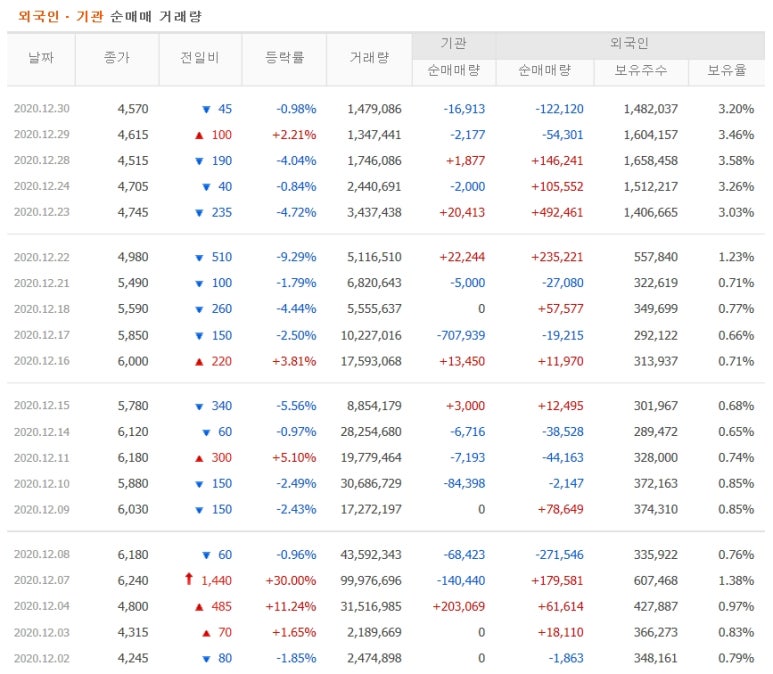Select the date 2020.12.24
This screenshot has height=674, width=773.
tap(42, 186)
